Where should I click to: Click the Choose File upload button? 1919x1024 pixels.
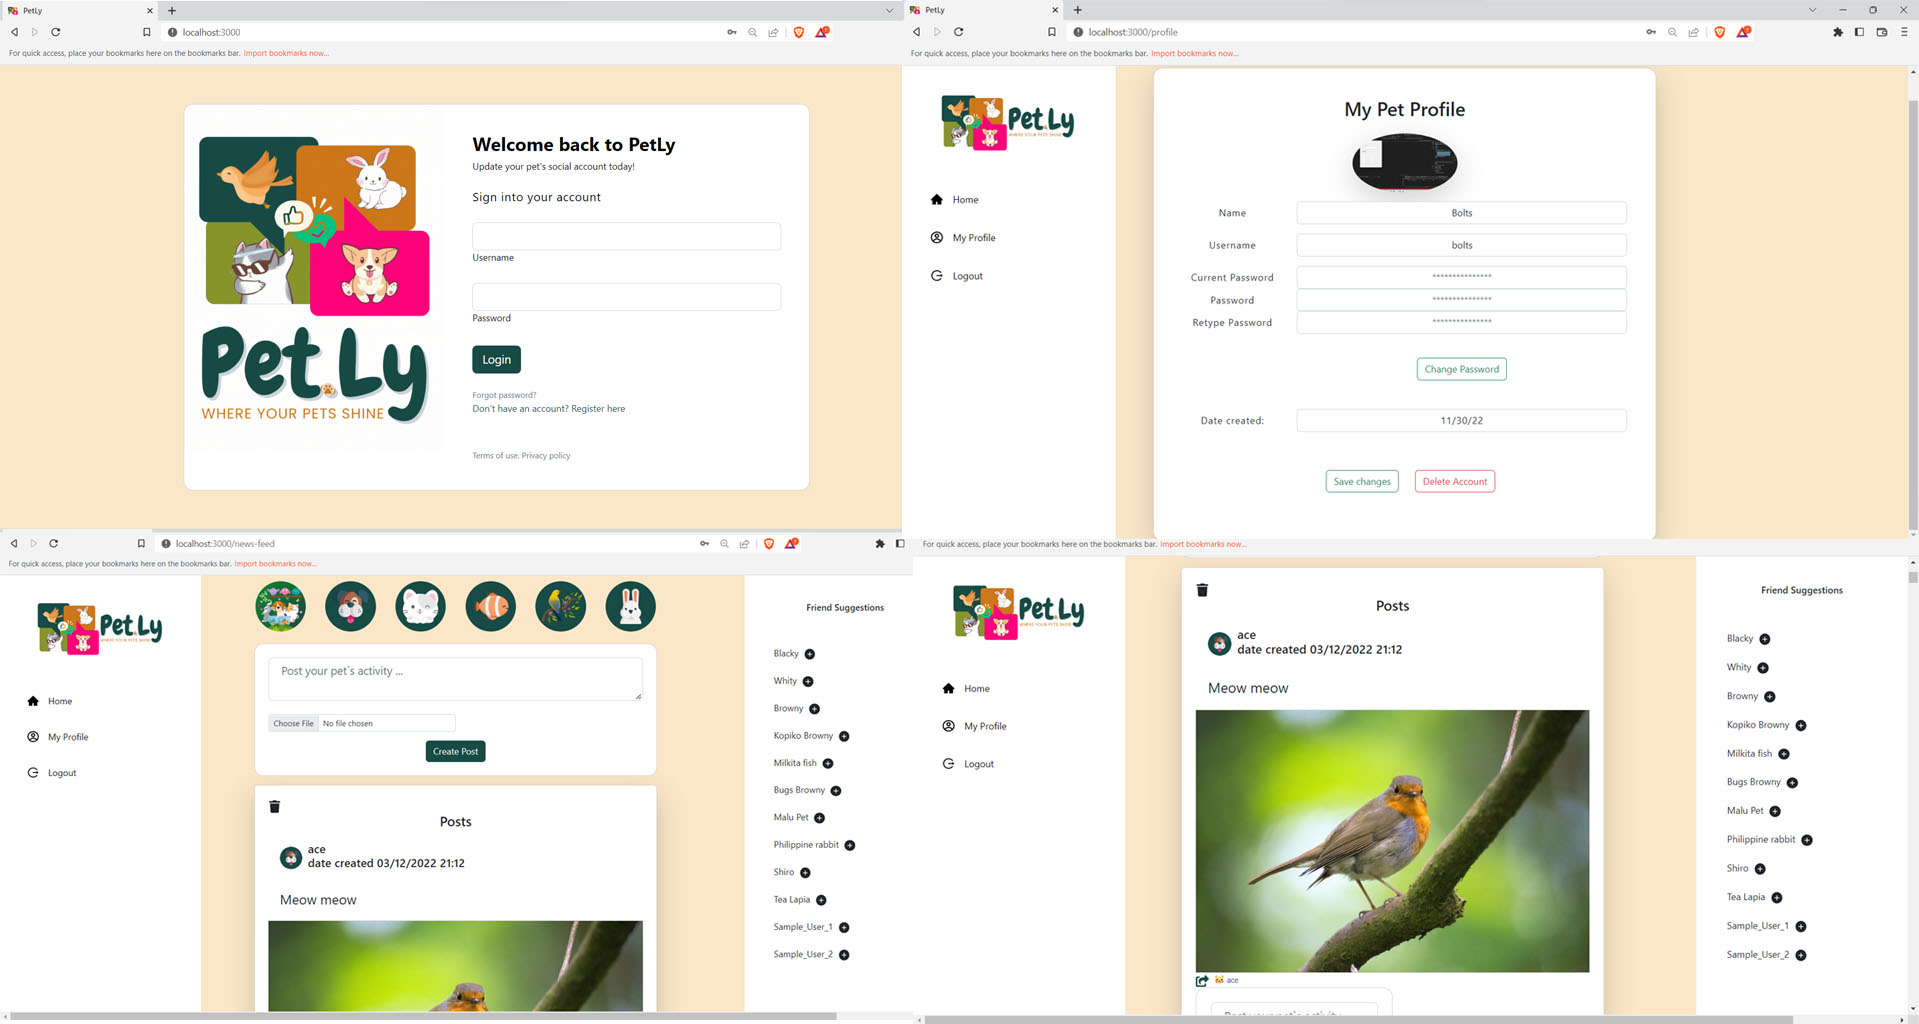[x=293, y=723]
